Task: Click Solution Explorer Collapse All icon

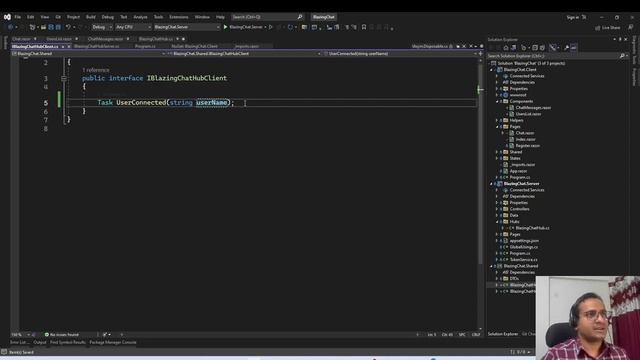Action: pos(535,48)
